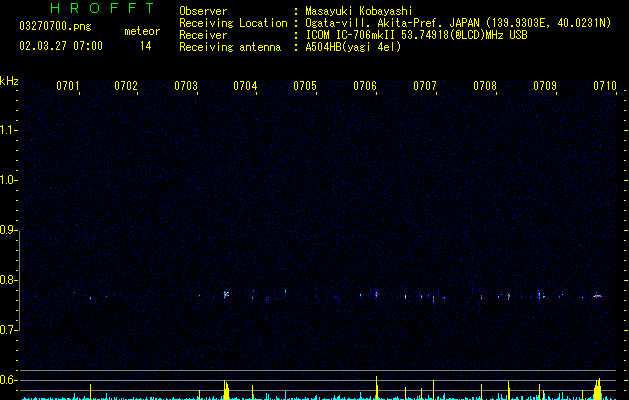Click the 0706 time marker
The width and height of the screenshot is (629, 400).
click(365, 86)
